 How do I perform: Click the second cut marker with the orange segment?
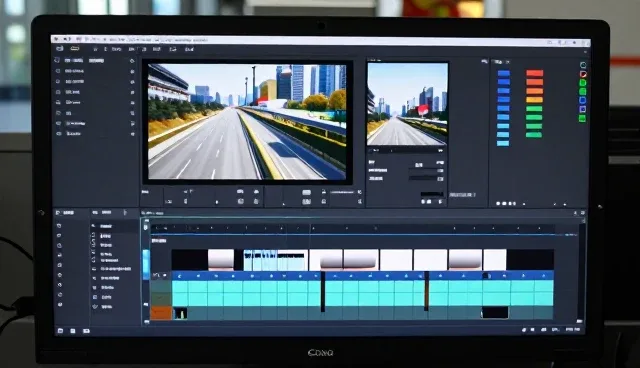click(x=427, y=291)
